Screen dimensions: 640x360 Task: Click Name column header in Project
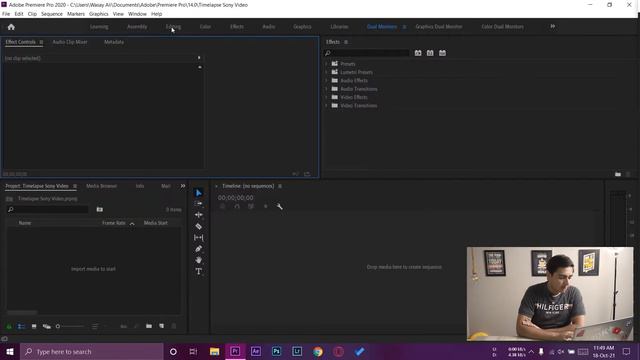[25, 223]
